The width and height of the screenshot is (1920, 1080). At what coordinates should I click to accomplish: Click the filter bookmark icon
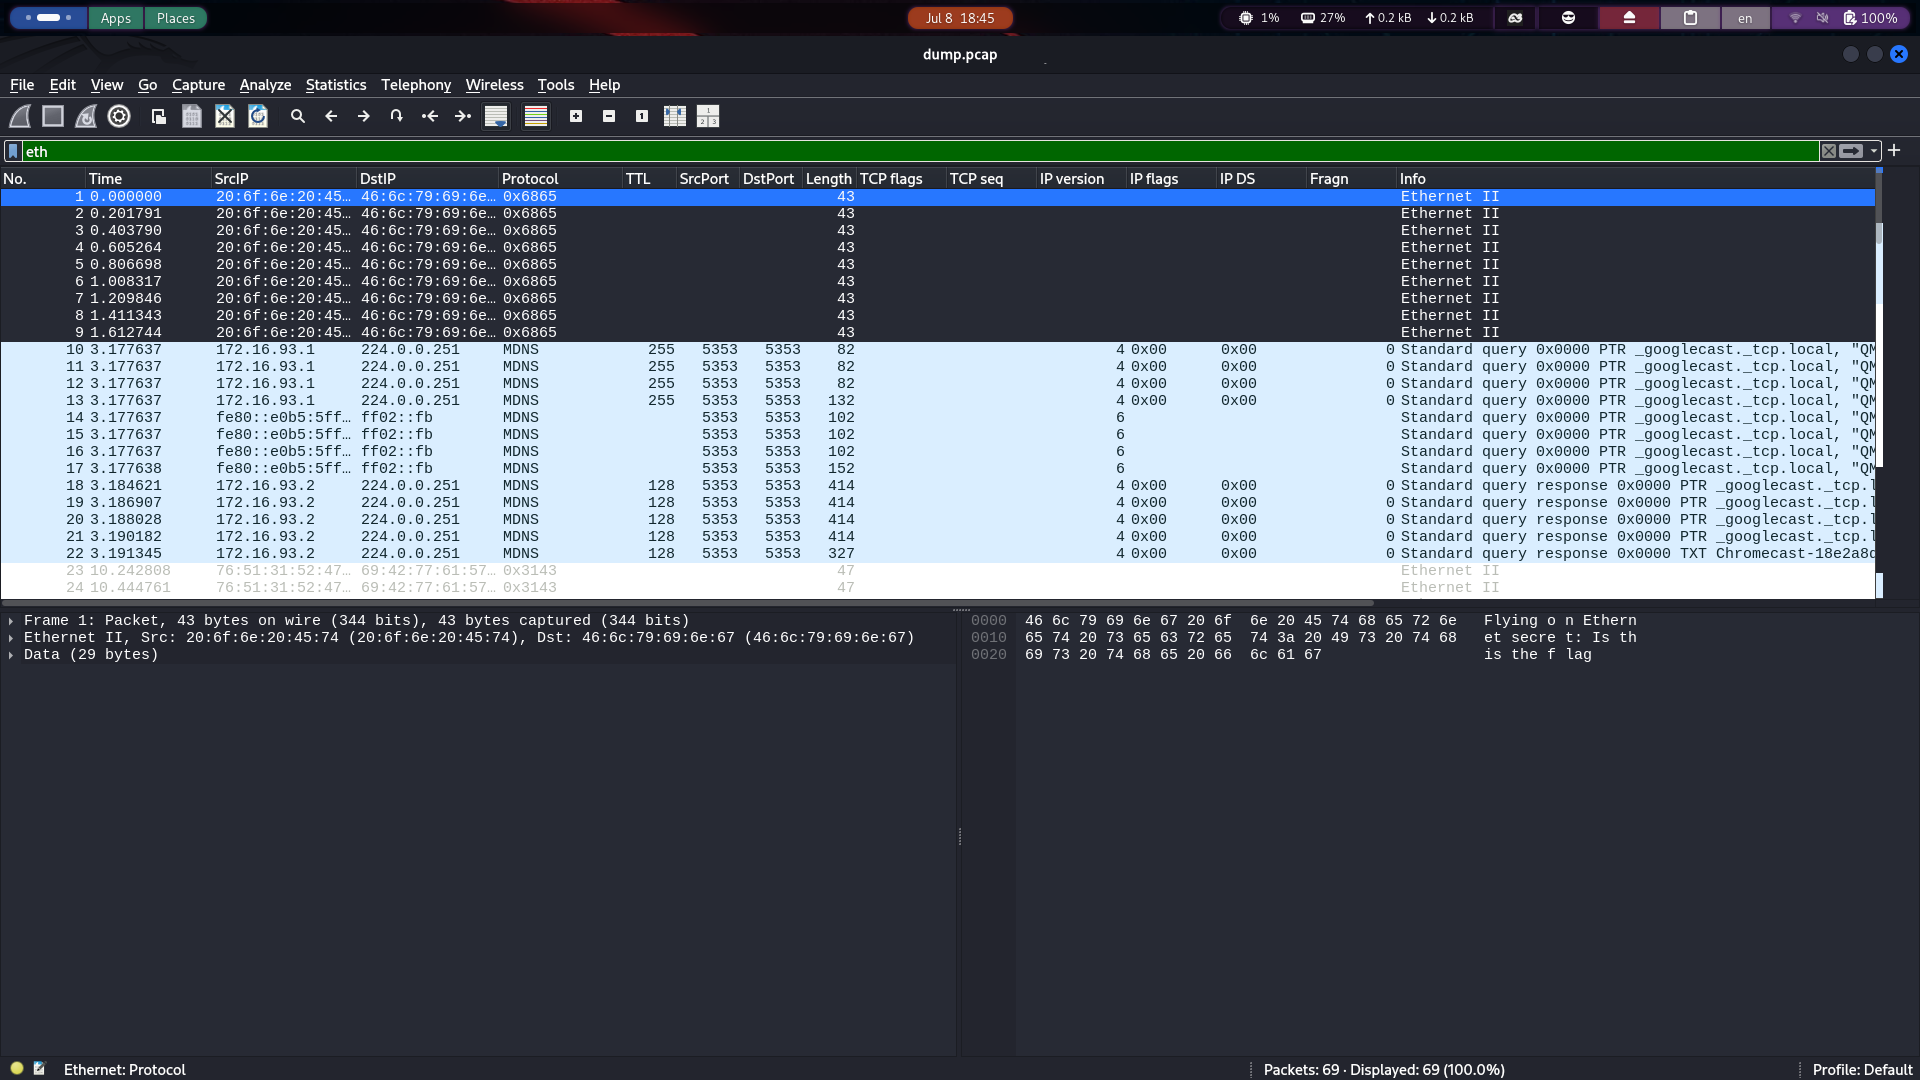(x=13, y=151)
